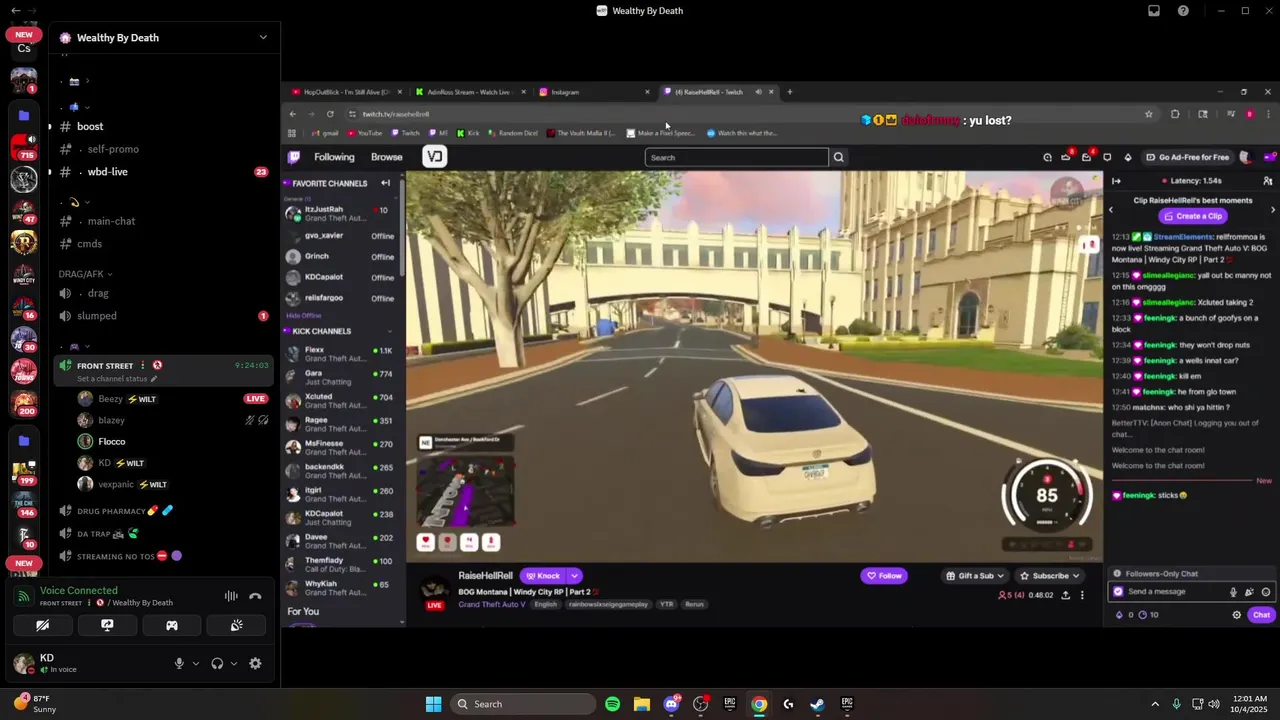Screen dimensions: 1280x720
Task: Expand the arrow next to Knock
Action: 574,576
